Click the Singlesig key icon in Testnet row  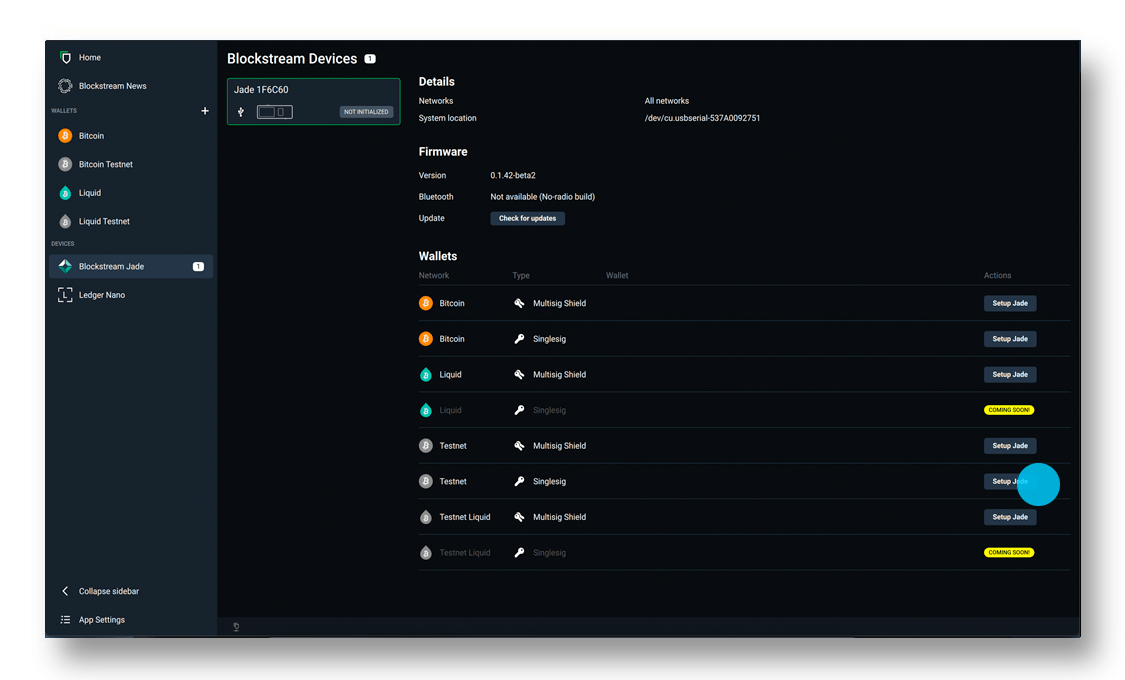pos(520,481)
